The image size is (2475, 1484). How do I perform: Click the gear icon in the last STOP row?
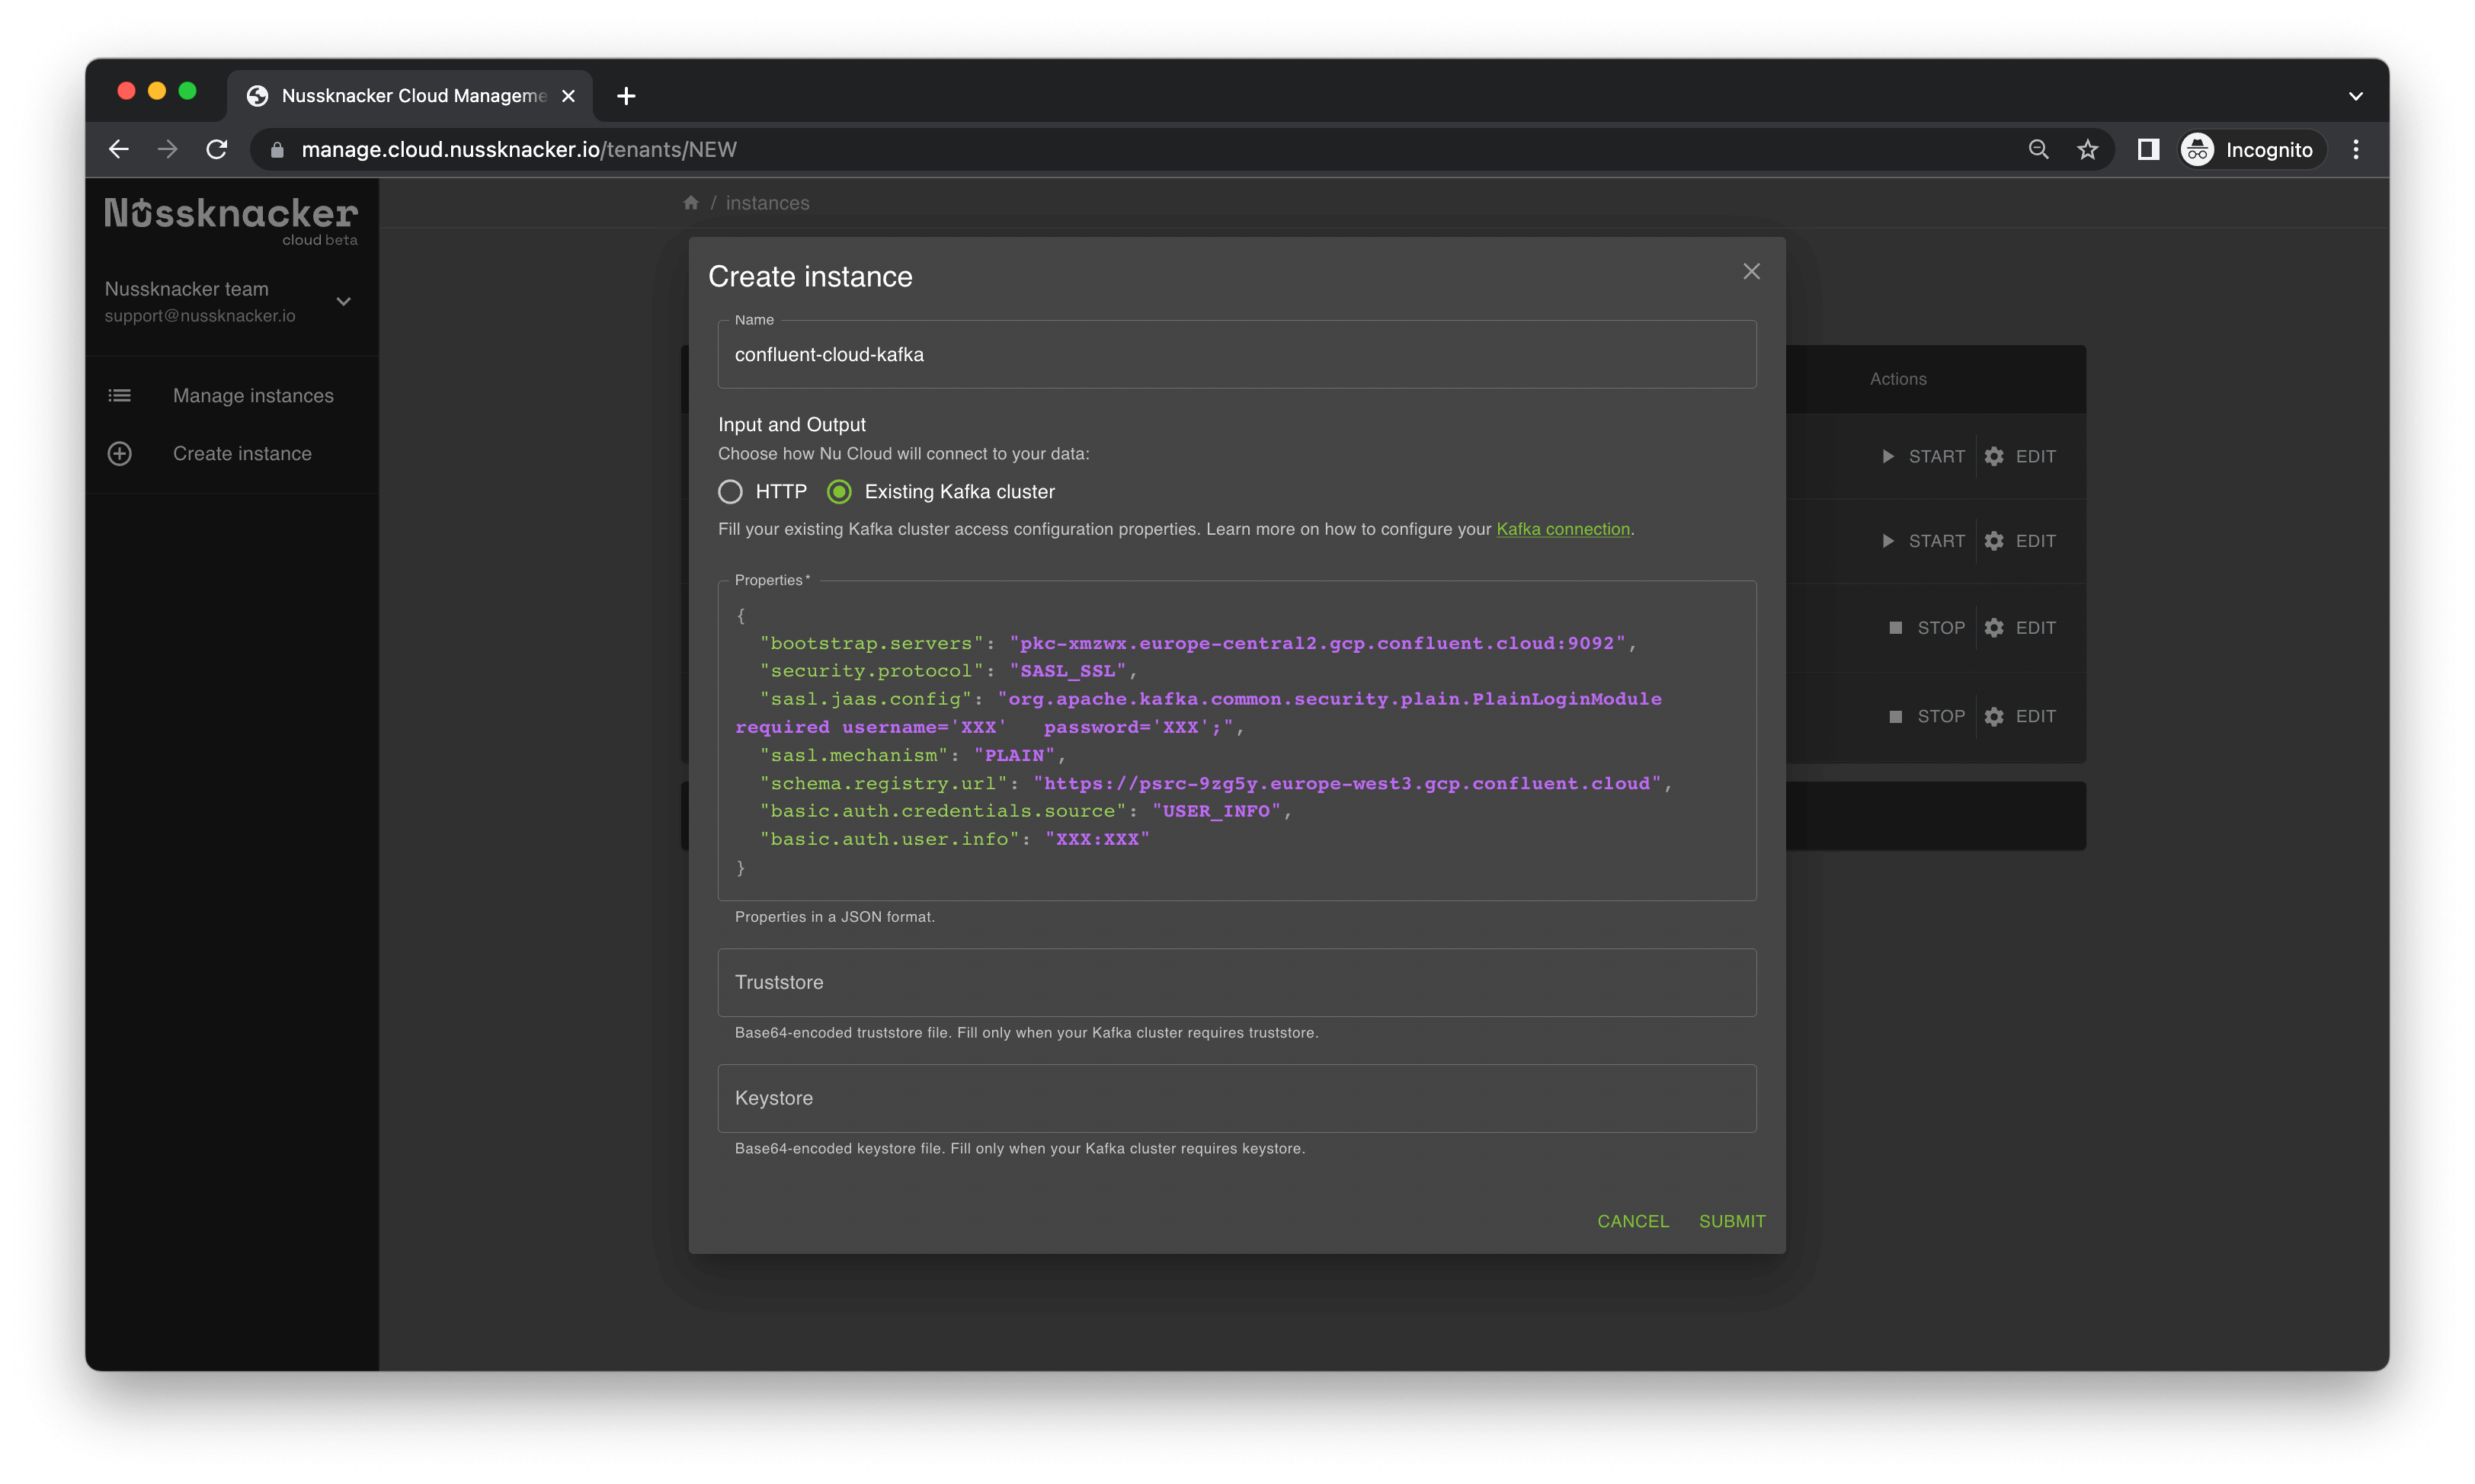[1993, 716]
